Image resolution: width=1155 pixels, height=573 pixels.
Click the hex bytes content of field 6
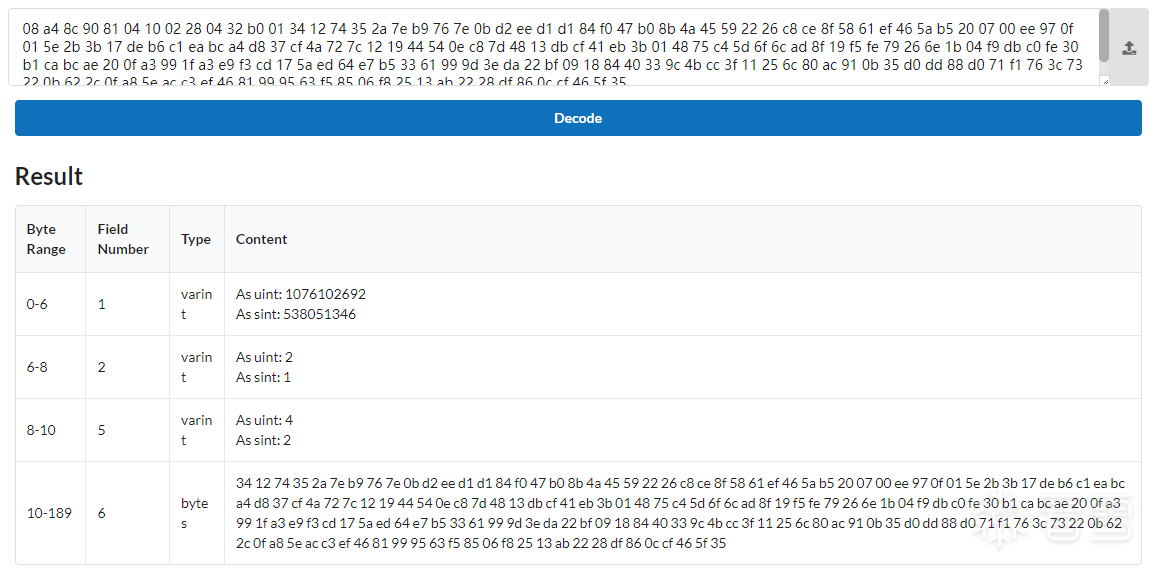click(680, 513)
